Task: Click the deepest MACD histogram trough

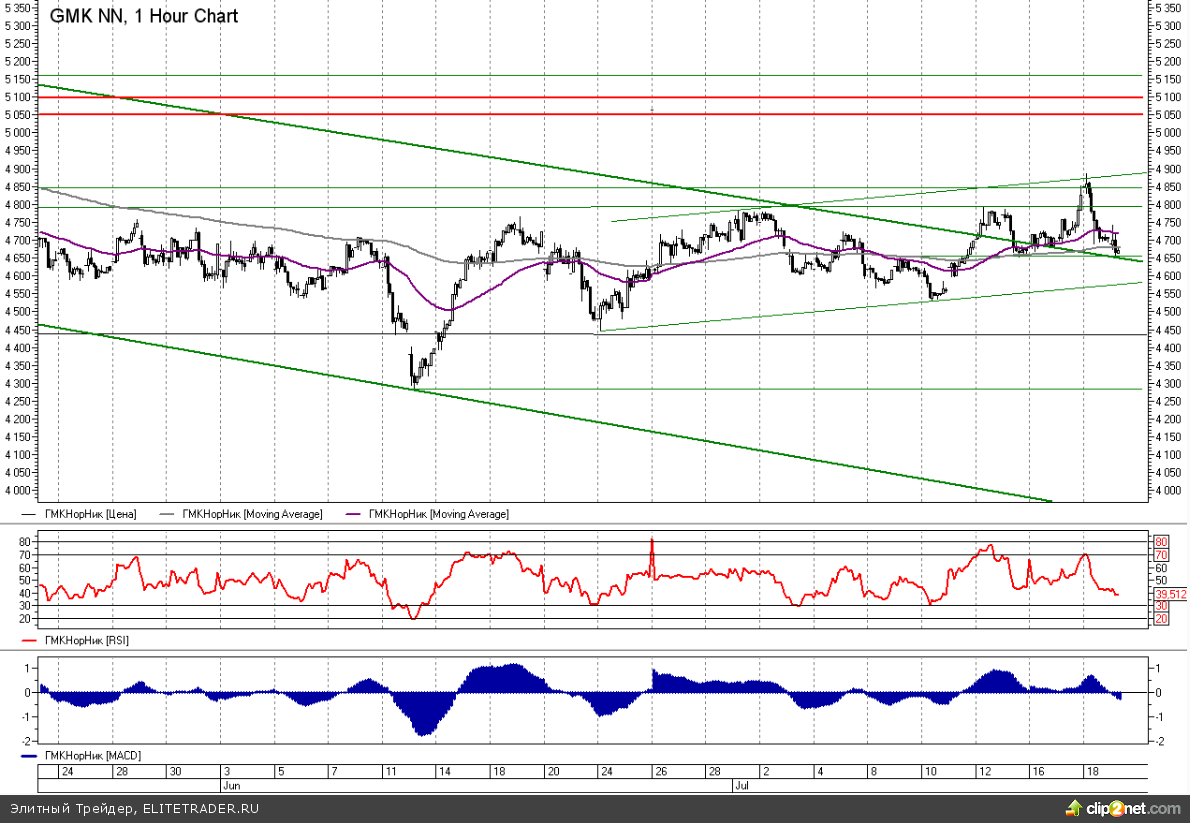Action: coord(424,735)
